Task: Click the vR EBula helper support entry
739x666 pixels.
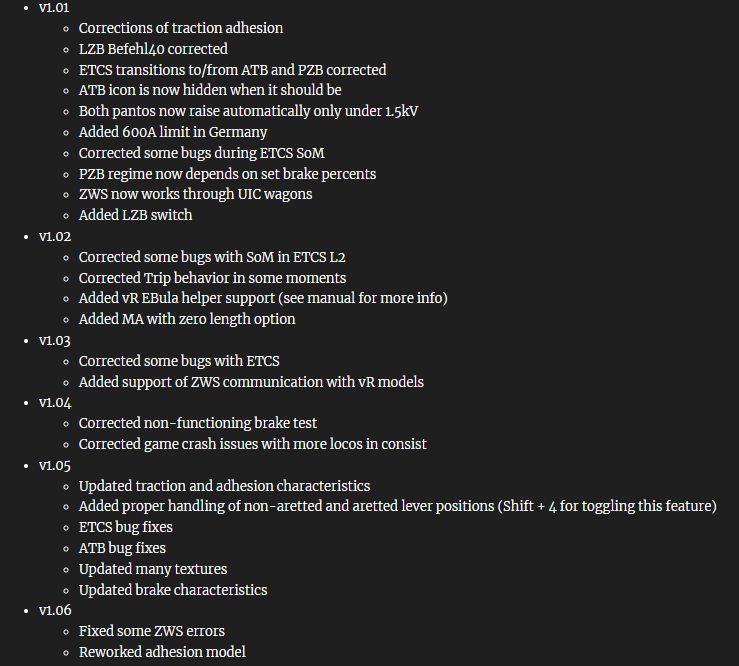Action: pos(263,298)
